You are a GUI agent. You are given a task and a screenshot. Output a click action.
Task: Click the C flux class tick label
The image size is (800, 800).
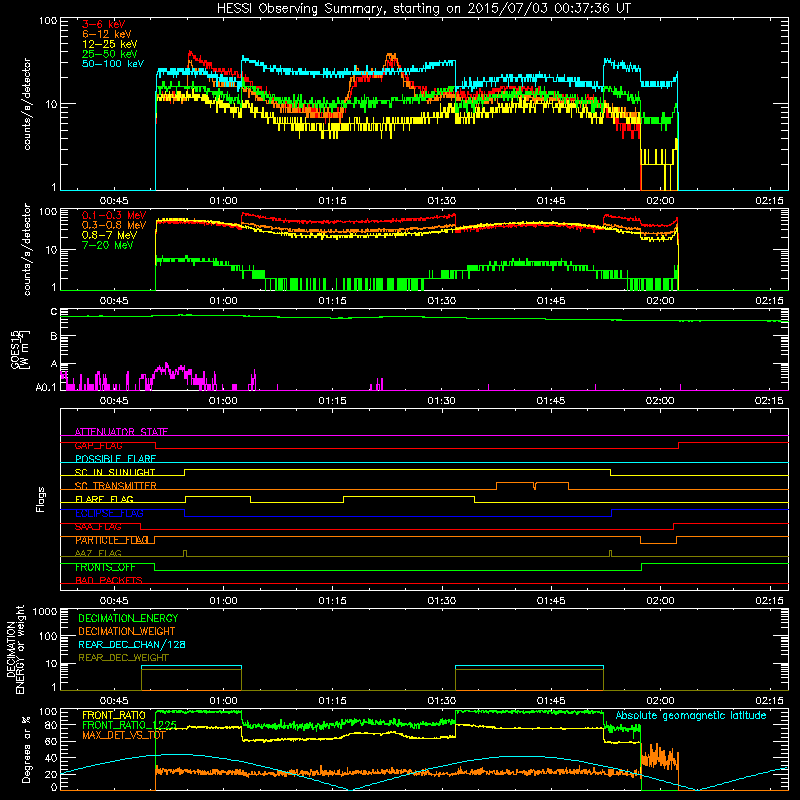pyautogui.click(x=54, y=312)
